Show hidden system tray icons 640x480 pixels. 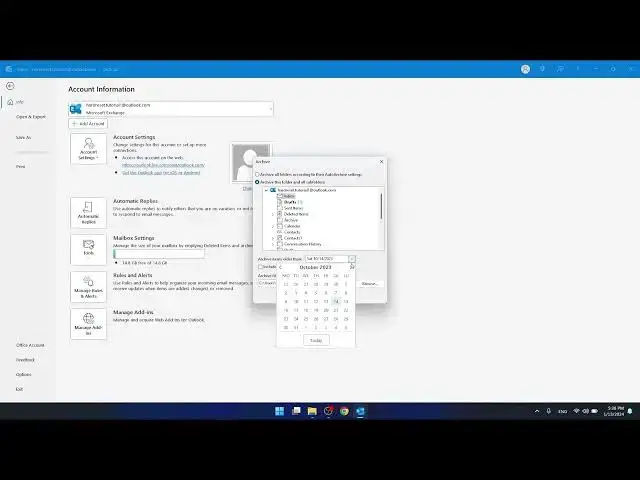537,411
